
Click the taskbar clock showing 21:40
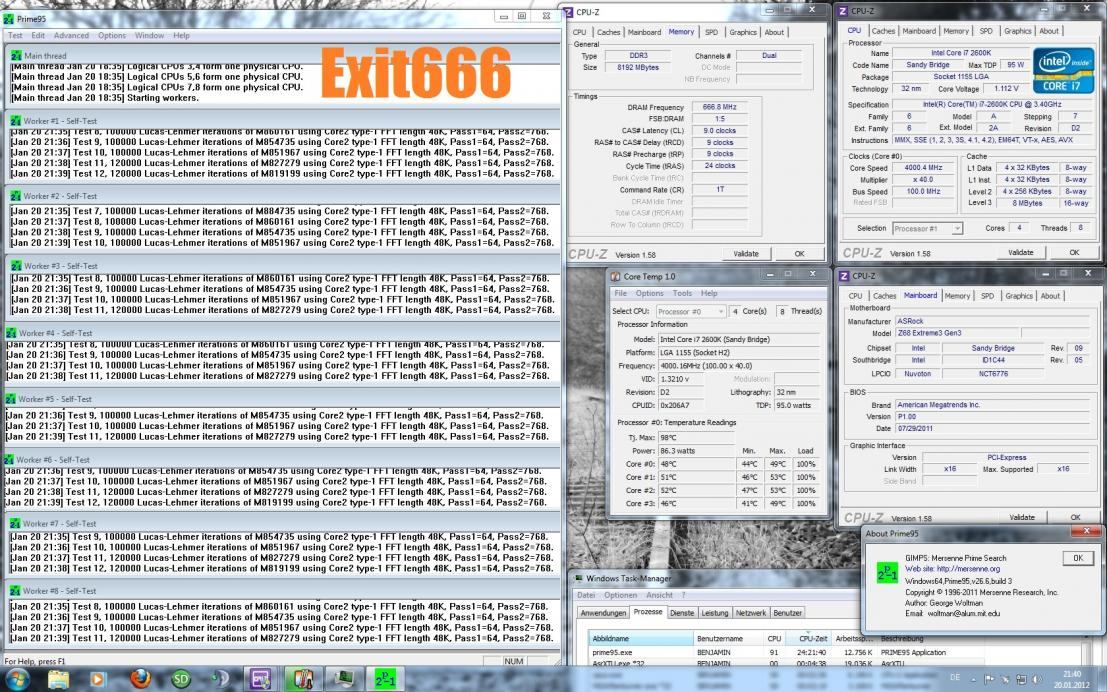click(x=1072, y=679)
